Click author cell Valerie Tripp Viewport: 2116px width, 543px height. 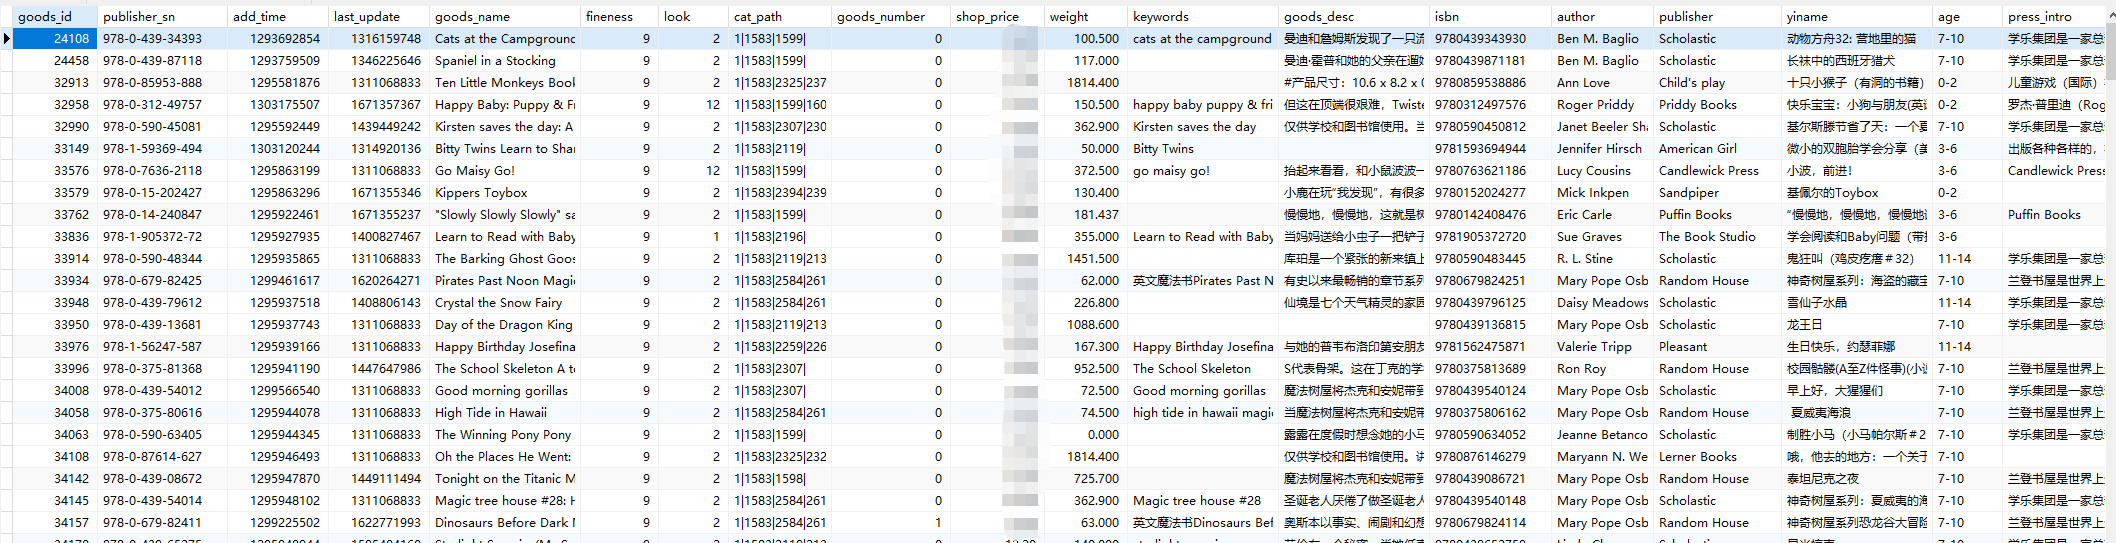(x=1603, y=346)
